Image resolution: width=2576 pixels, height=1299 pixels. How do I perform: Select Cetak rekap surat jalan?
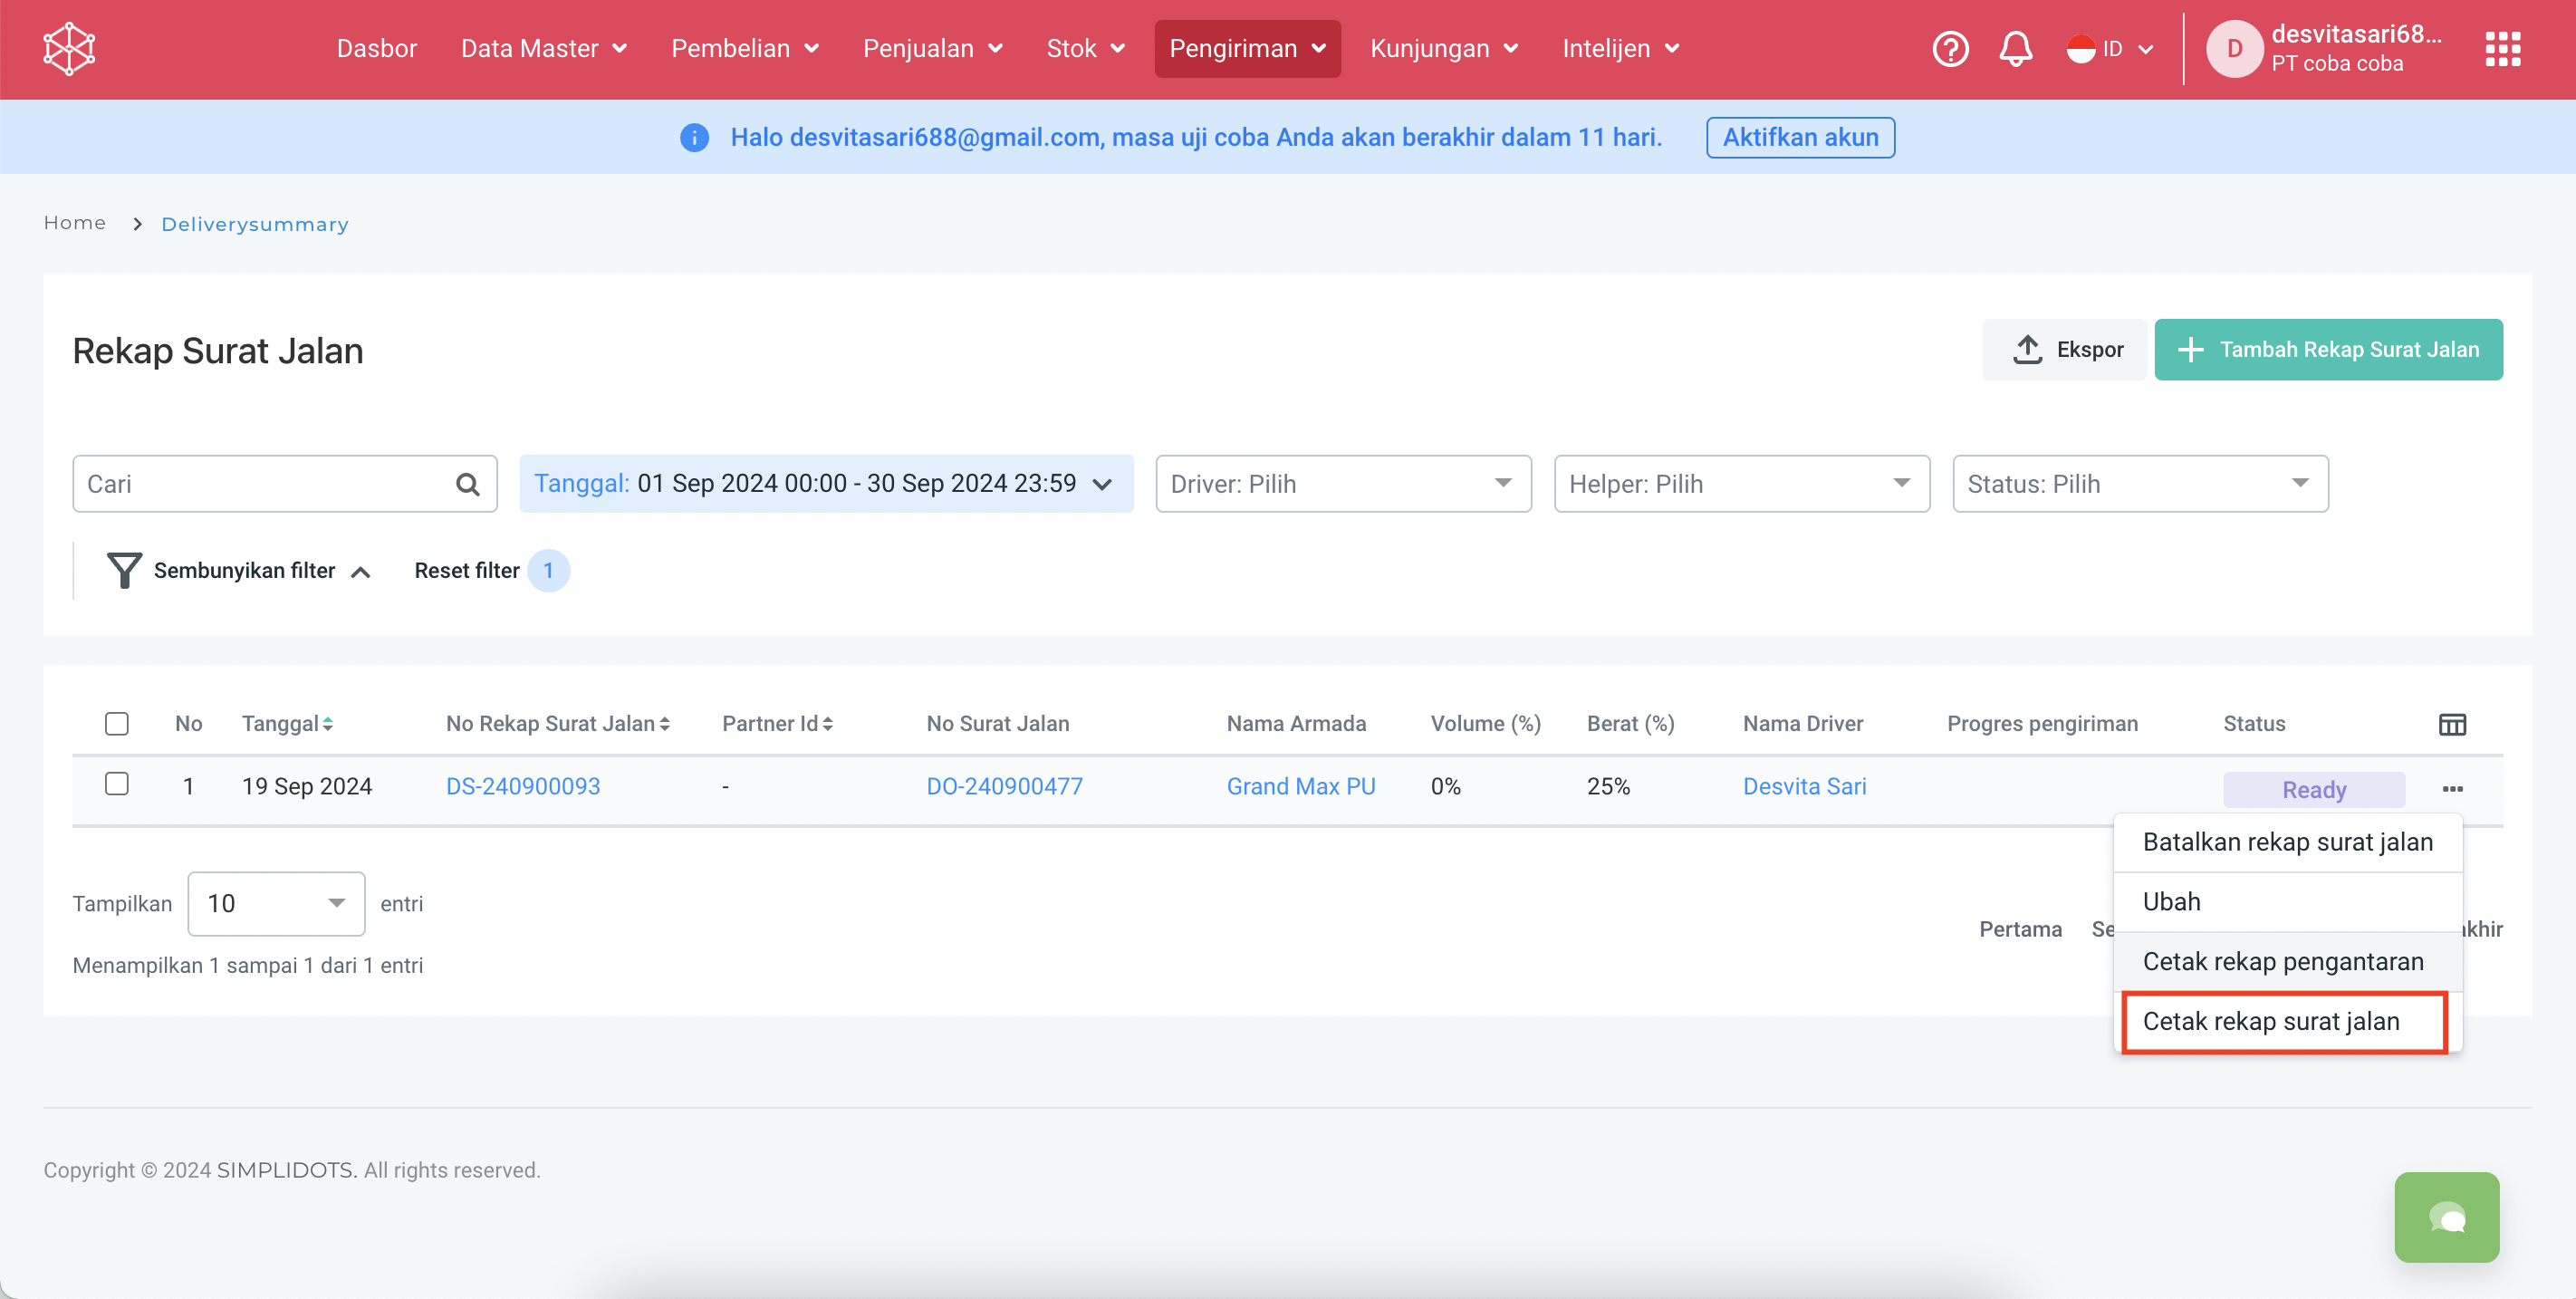[x=2270, y=1021]
